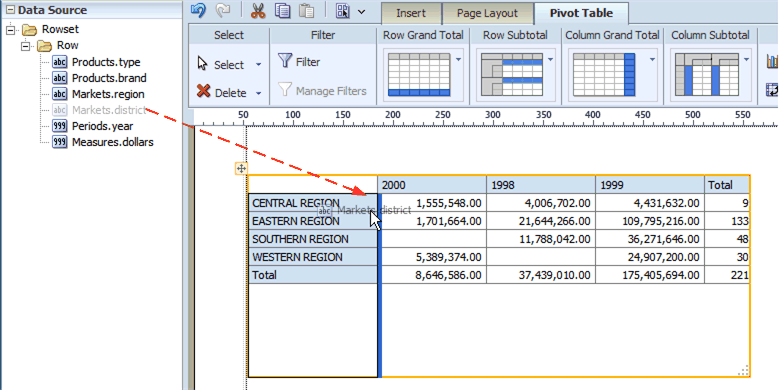The height and width of the screenshot is (390, 783).
Task: Click the cell 175,405,694.00
Action: point(650,275)
